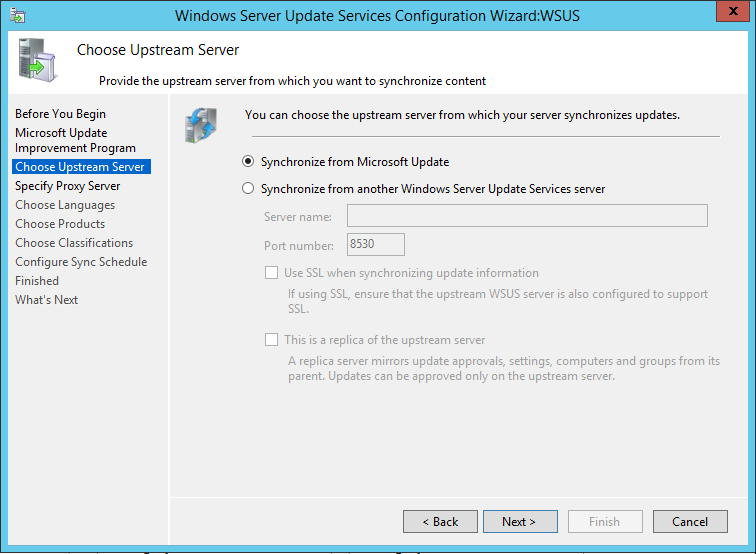Select Choose Classifications step in sidebar

[x=74, y=243]
